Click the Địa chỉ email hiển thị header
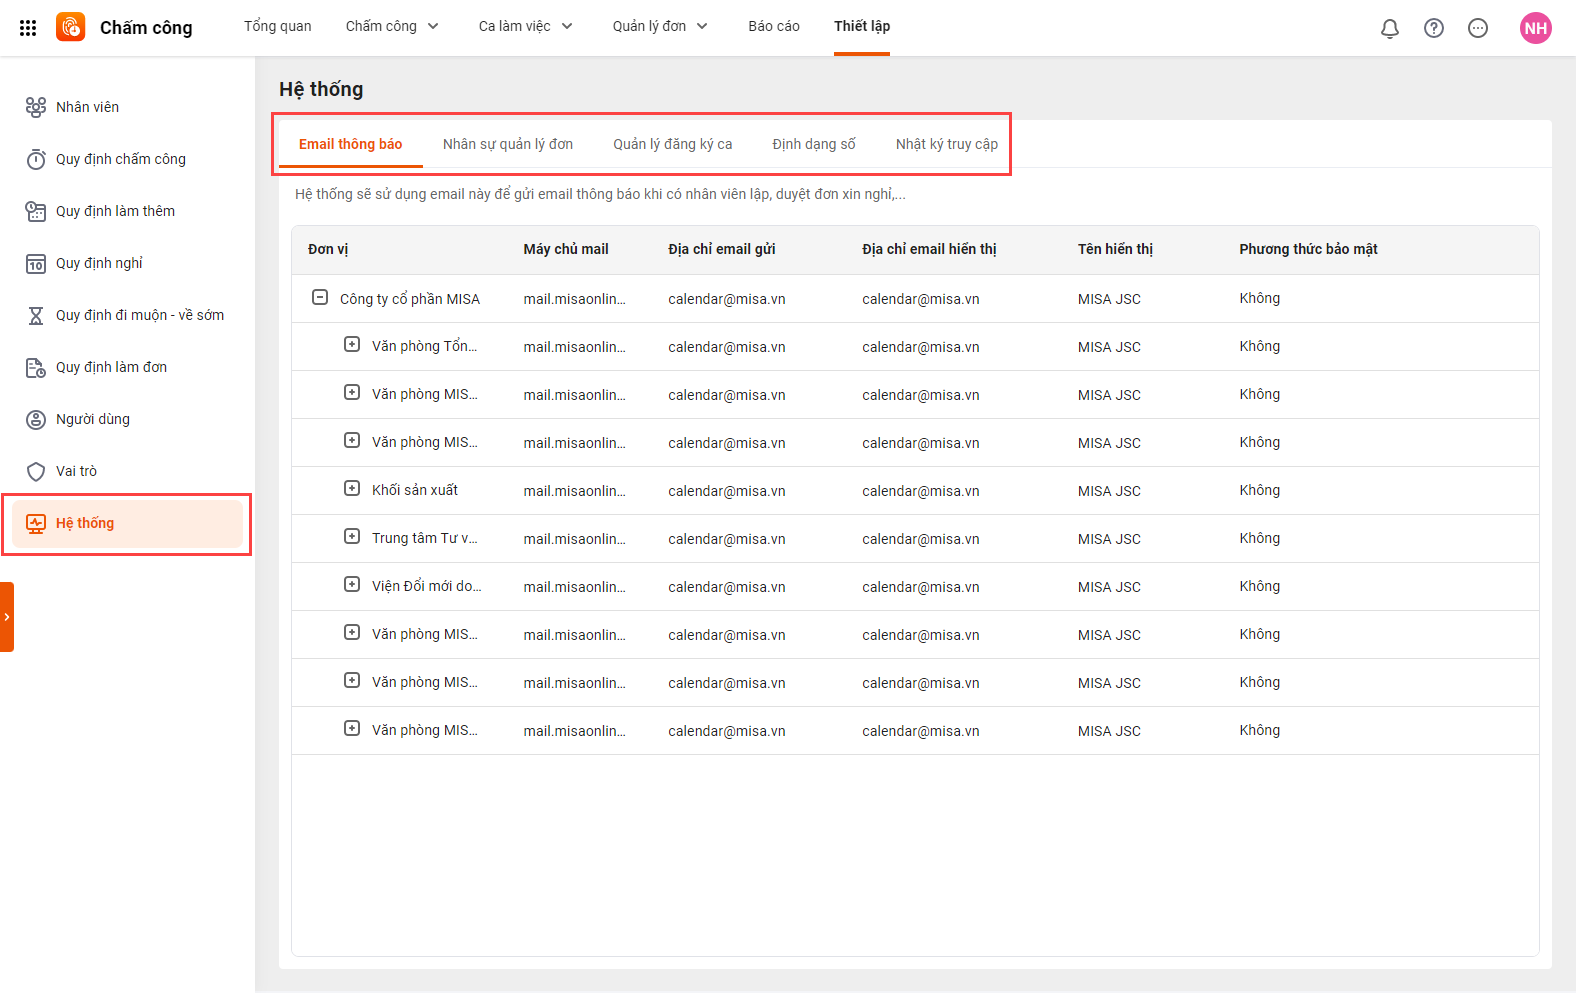This screenshot has width=1576, height=993. tap(929, 249)
